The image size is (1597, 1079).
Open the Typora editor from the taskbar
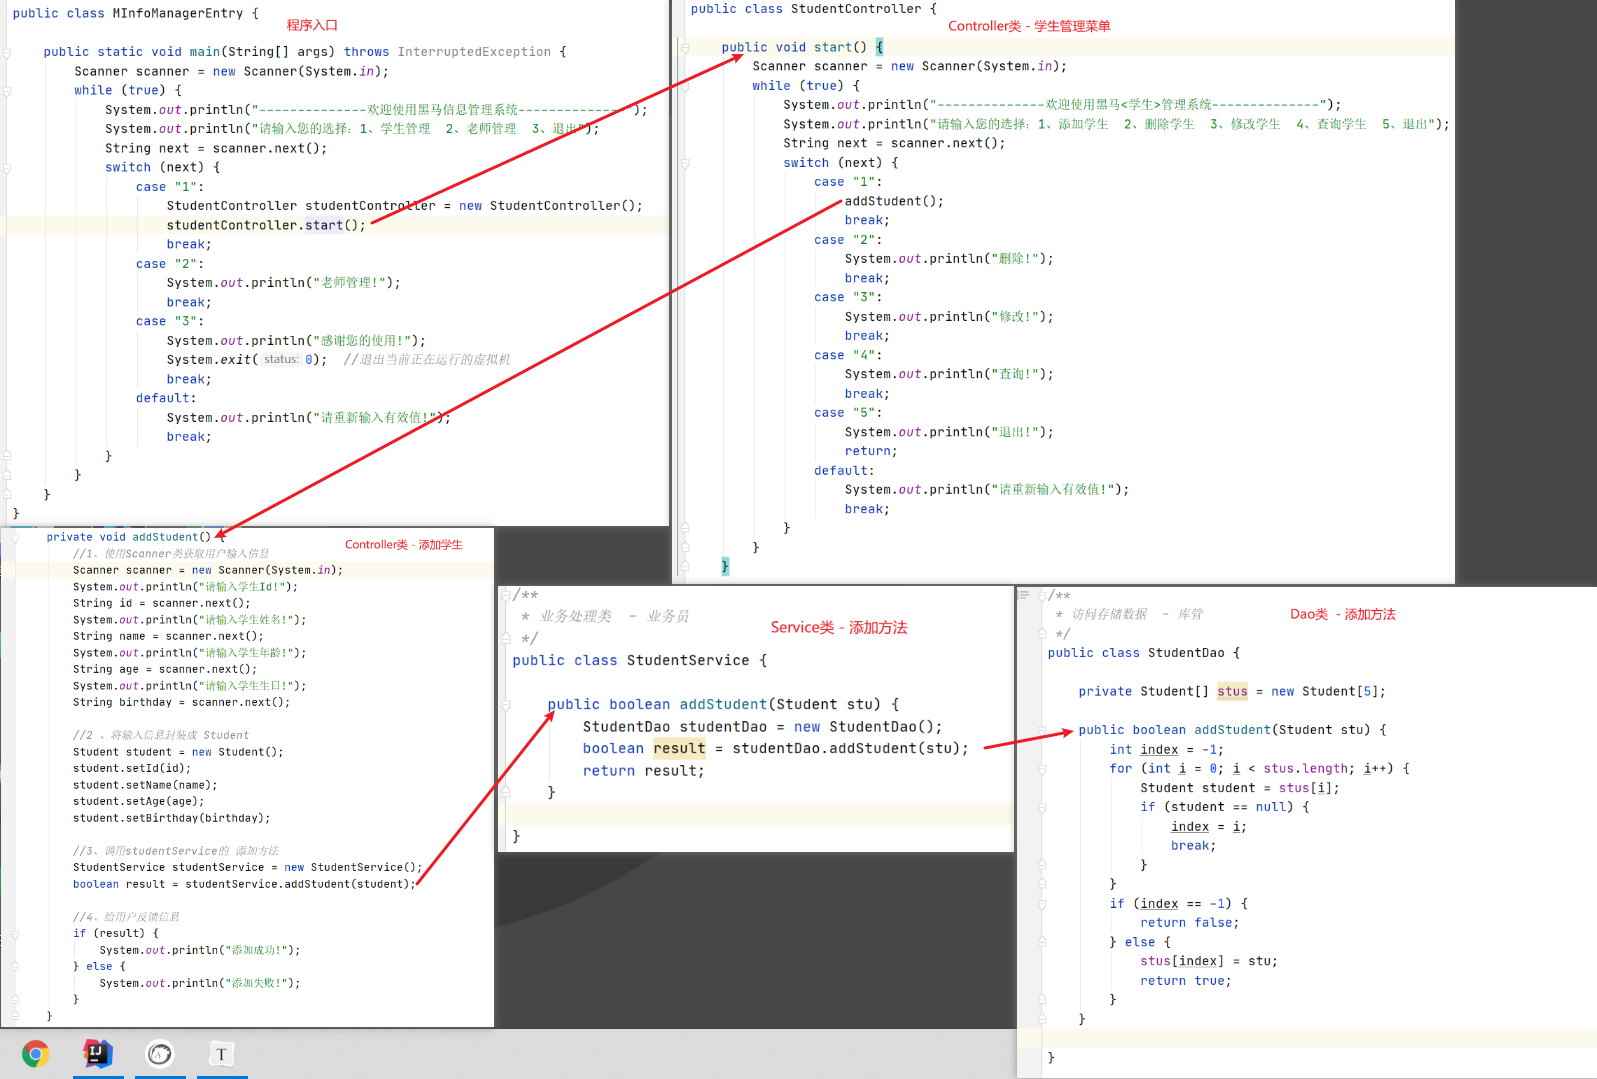(222, 1054)
